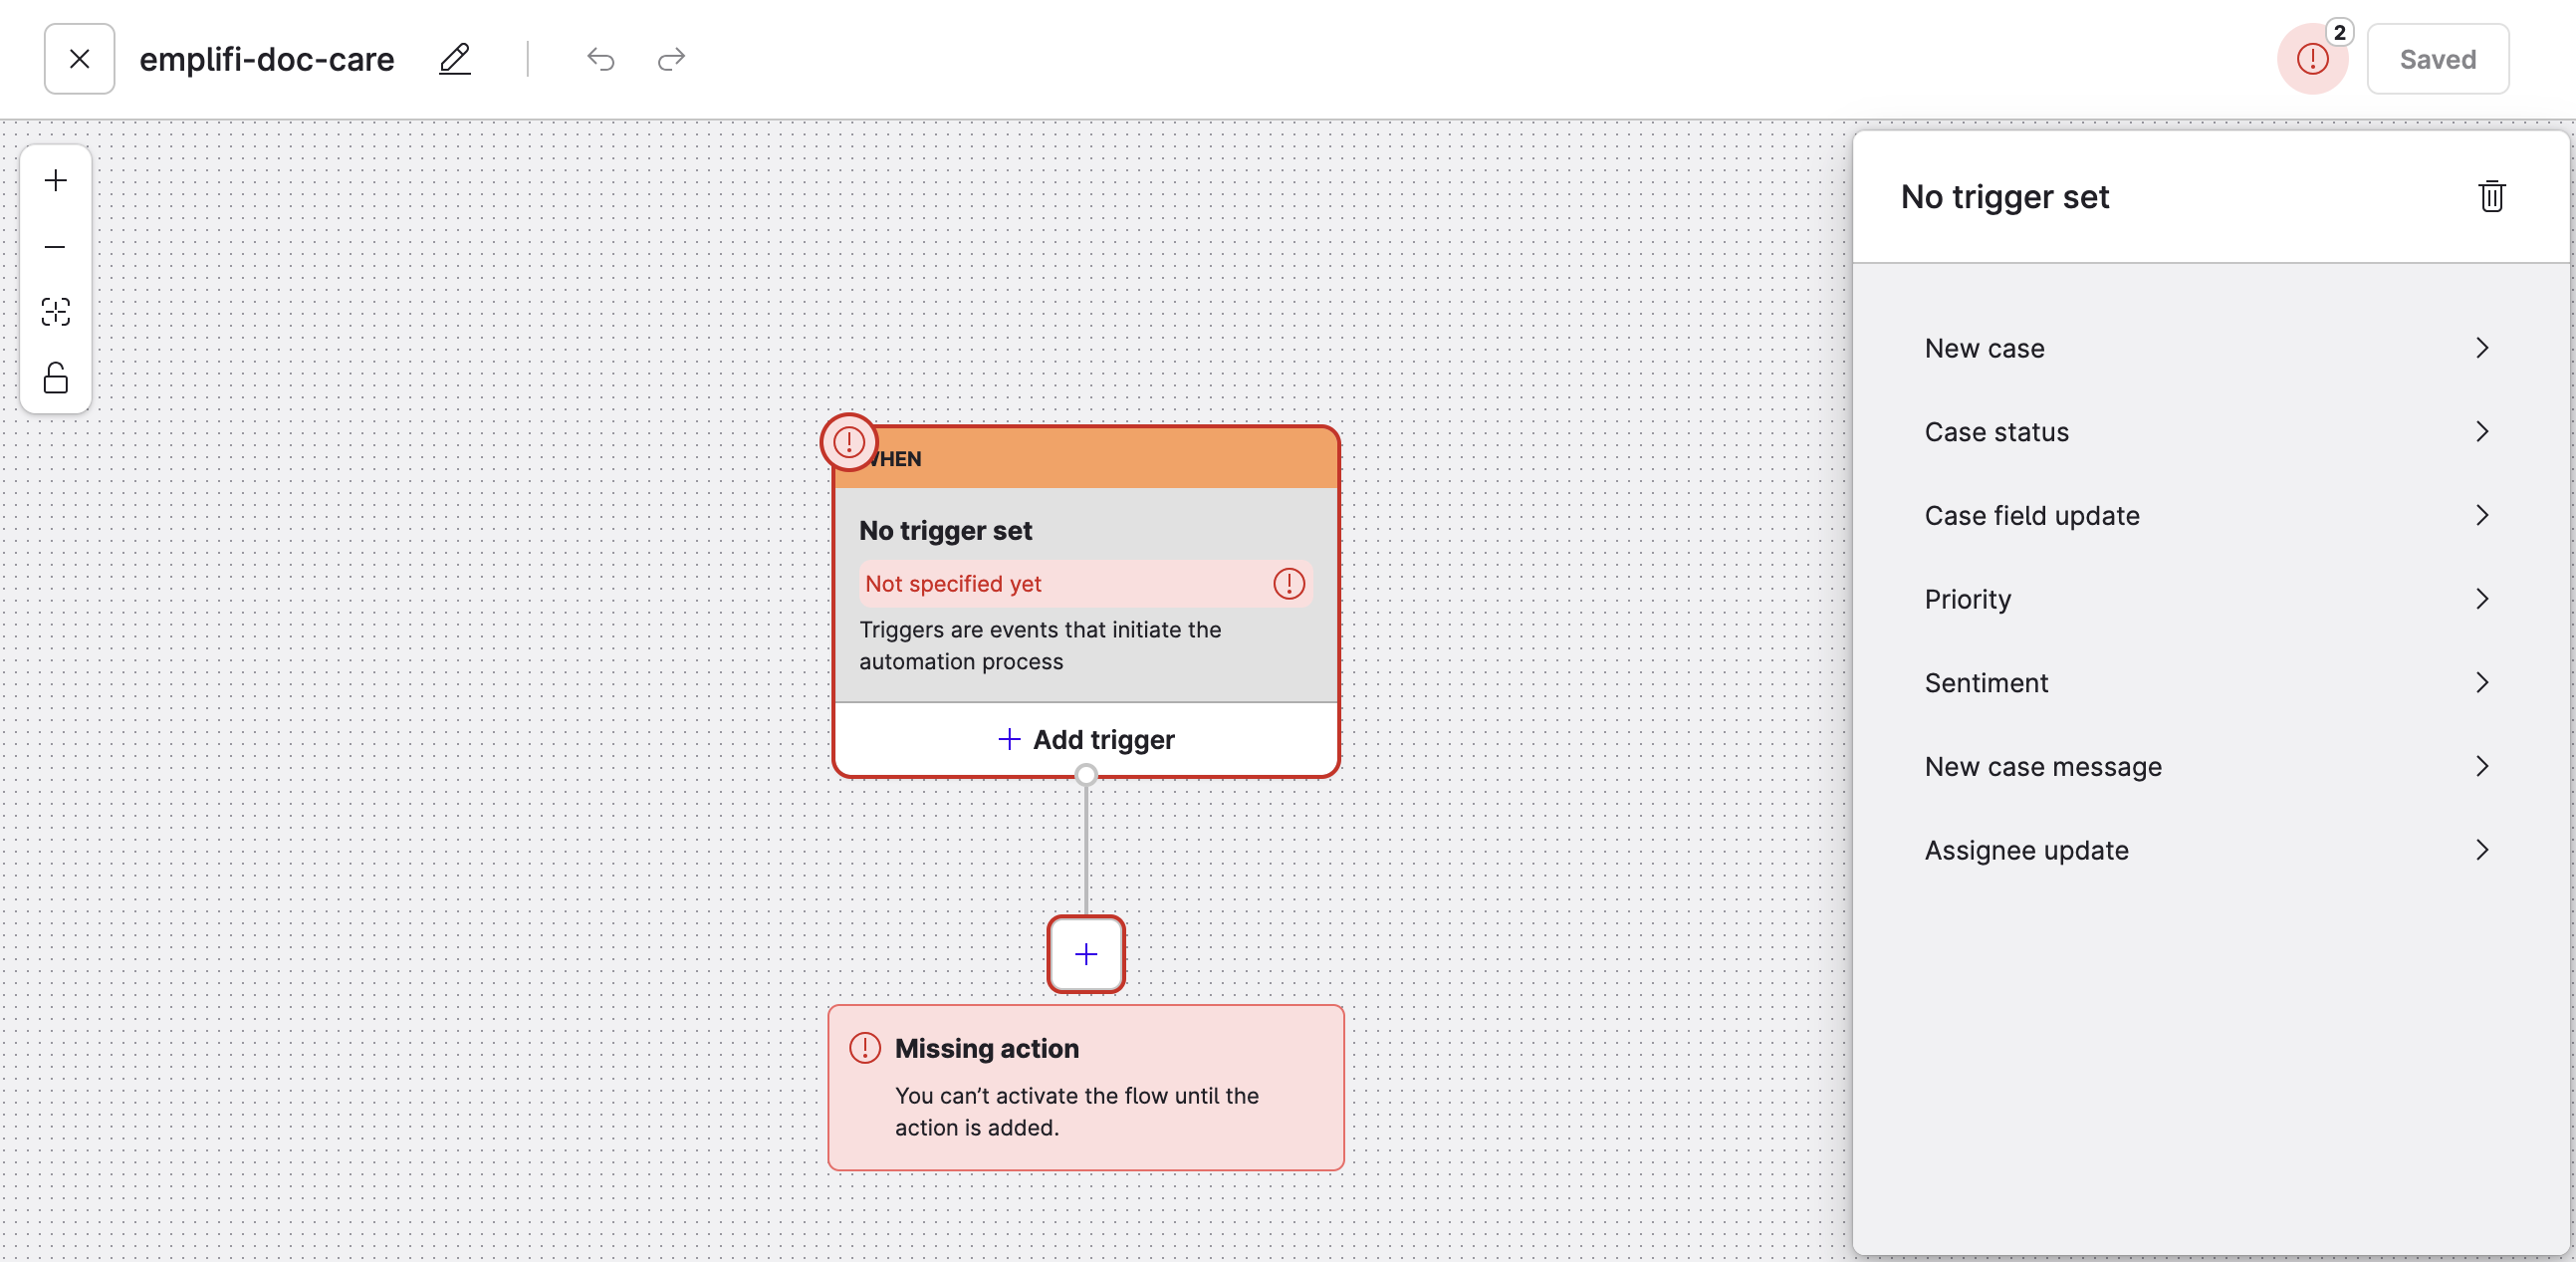The image size is (2576, 1262).
Task: Click the warning badge on WHEN node
Action: (x=849, y=442)
